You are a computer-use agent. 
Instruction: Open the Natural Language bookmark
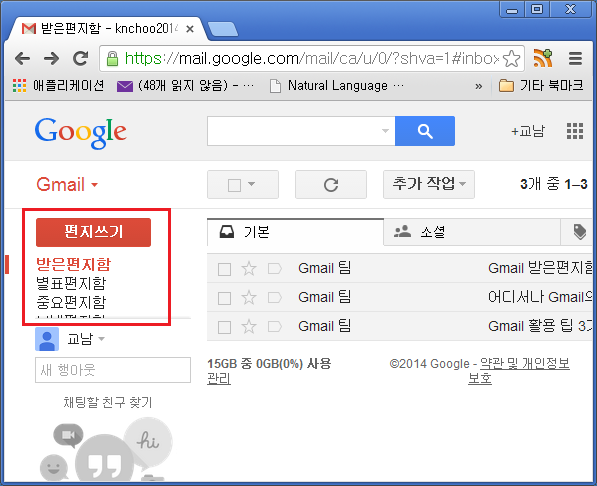(337, 86)
